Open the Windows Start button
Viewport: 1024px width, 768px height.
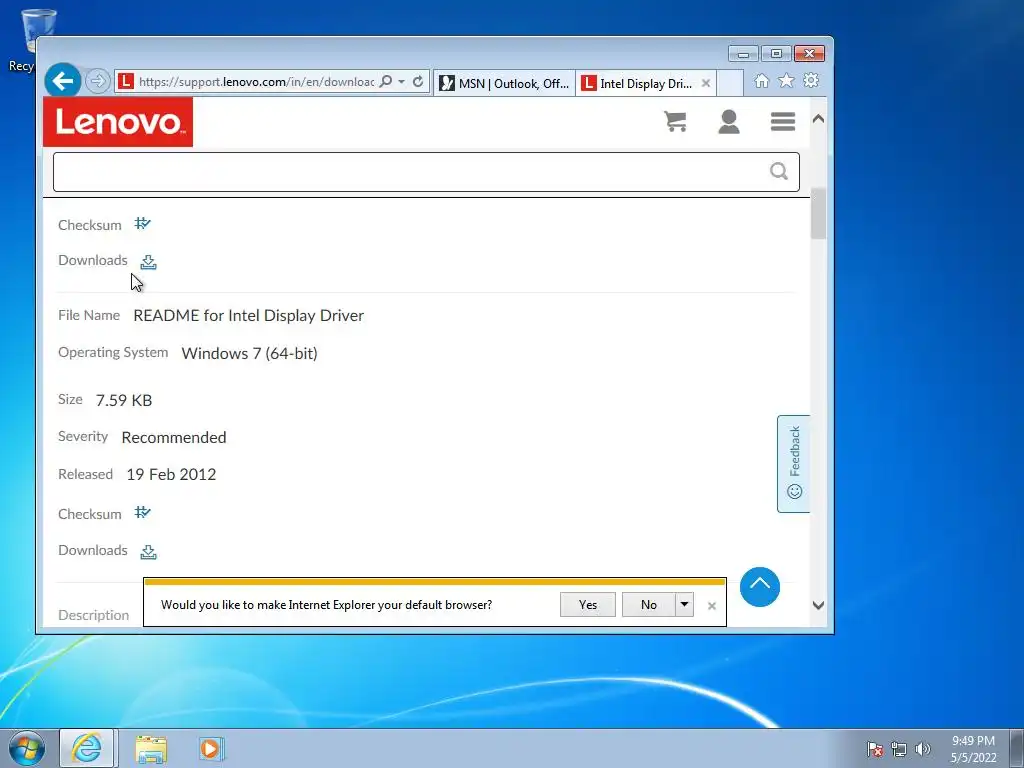pos(26,748)
